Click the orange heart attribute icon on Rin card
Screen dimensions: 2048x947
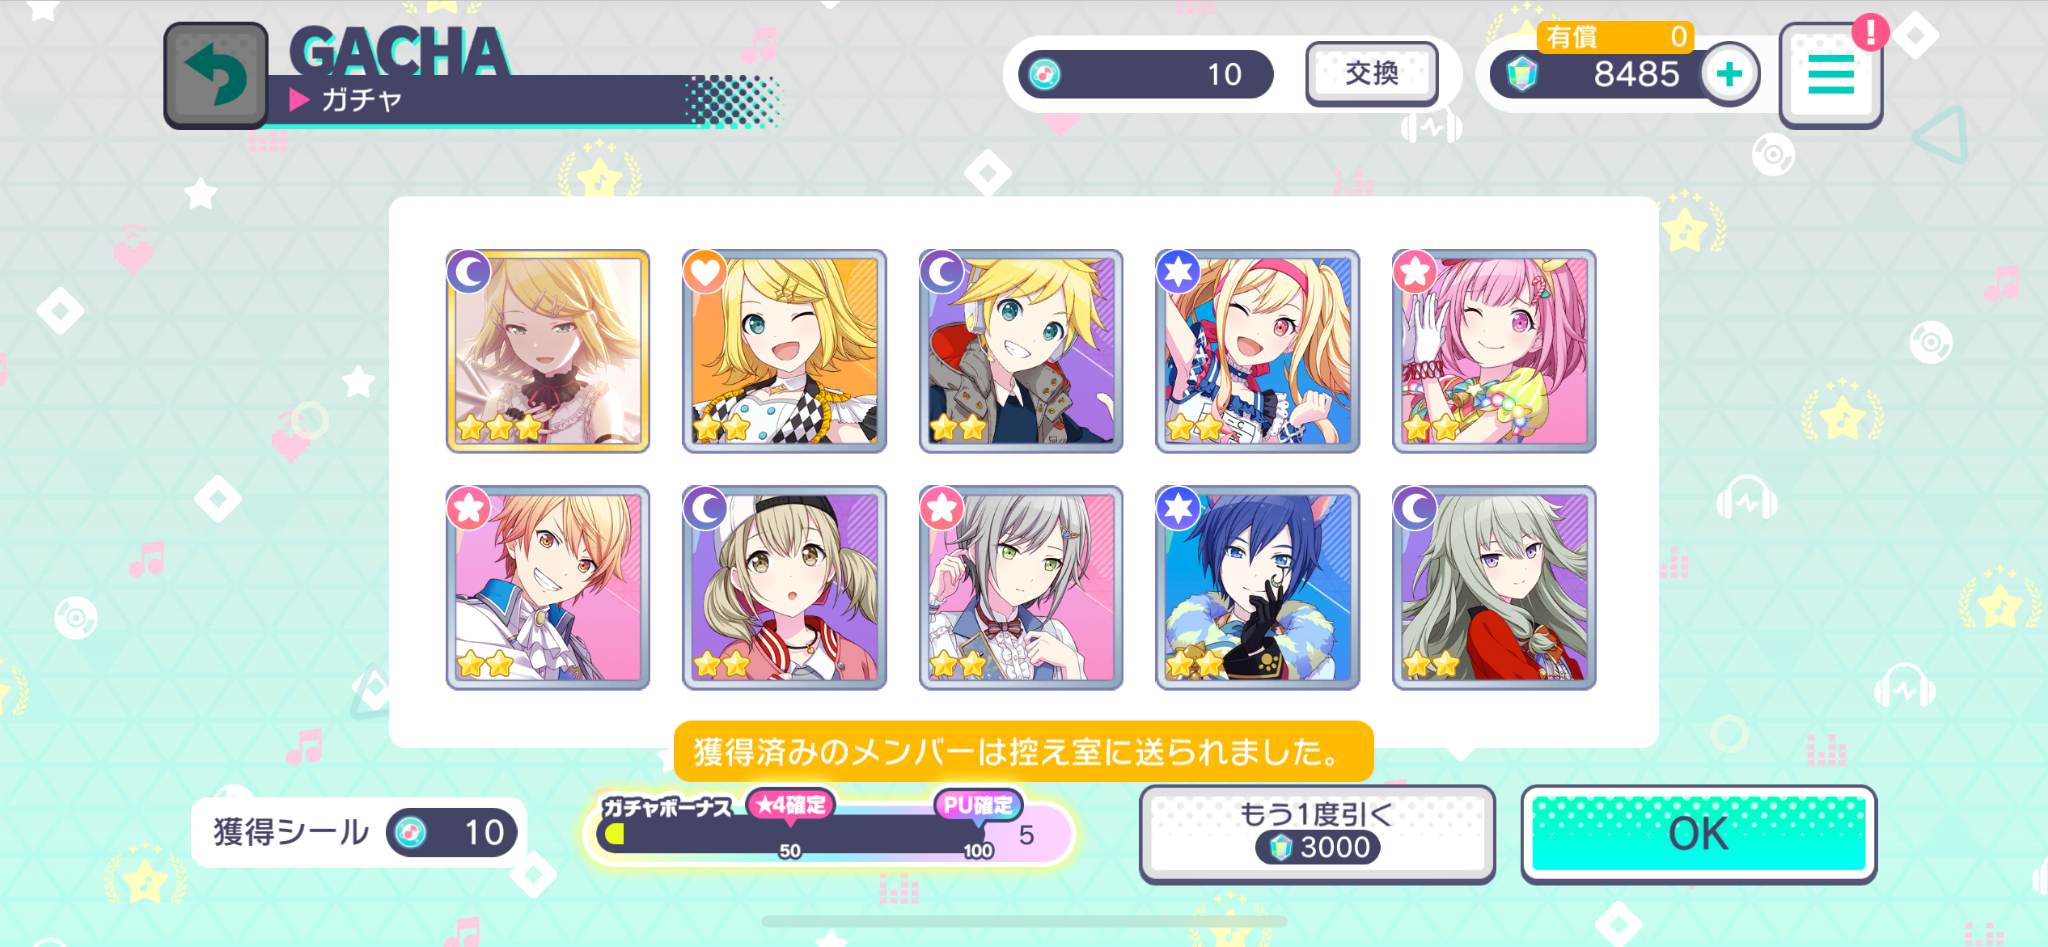click(705, 272)
